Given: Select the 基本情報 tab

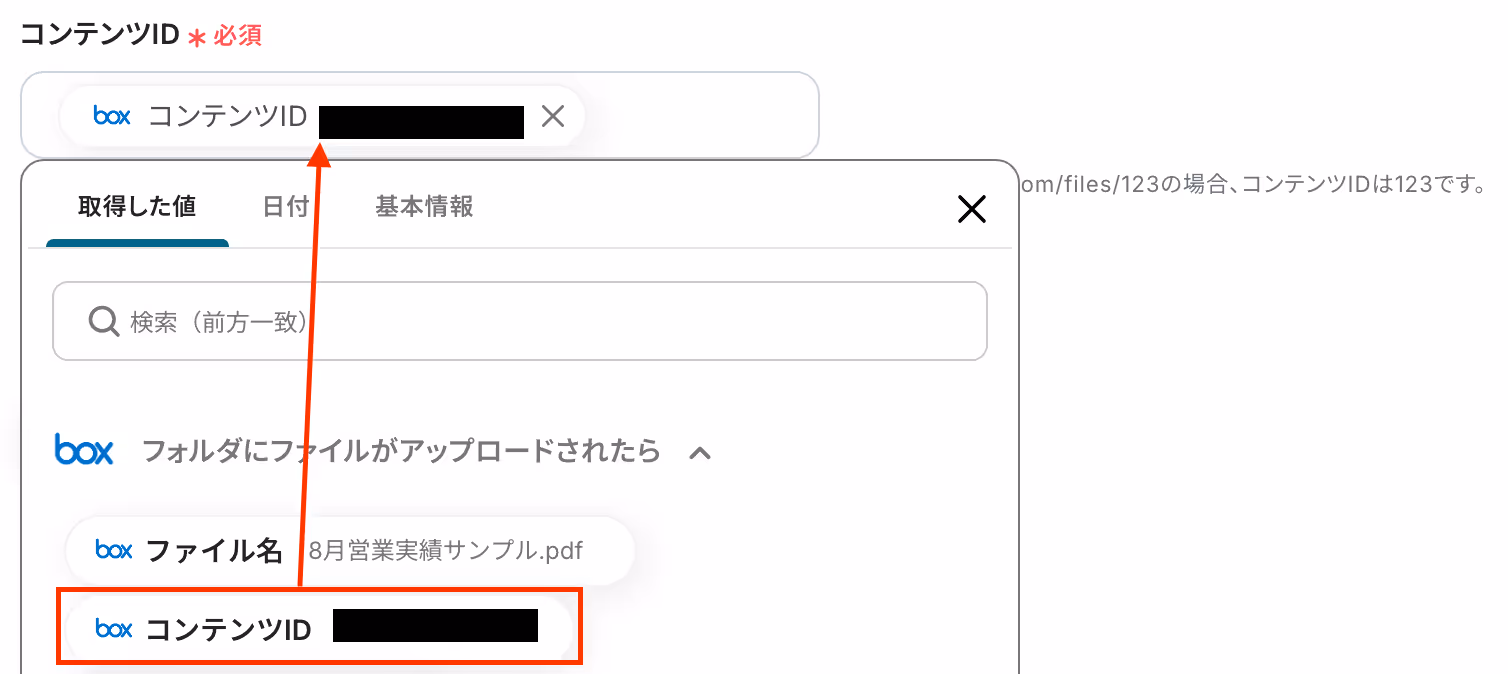Looking at the screenshot, I should click(424, 207).
